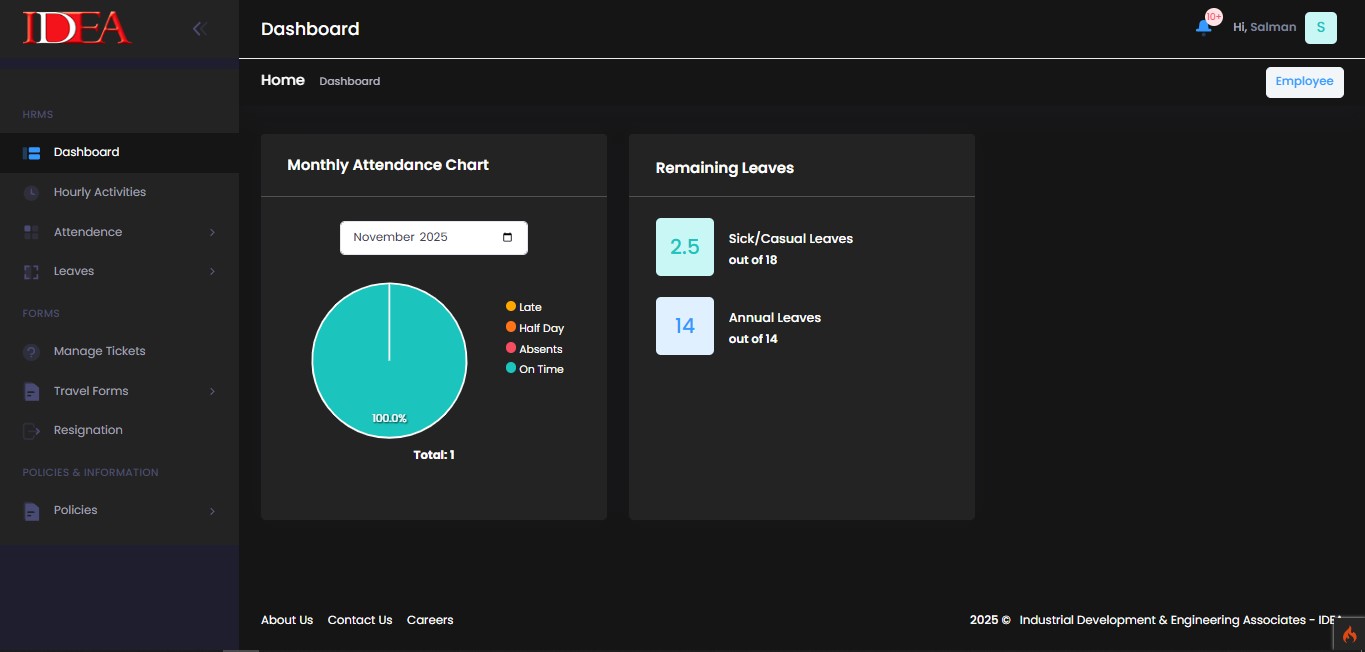This screenshot has width=1365, height=652.
Task: Click the Employee button
Action: click(1304, 82)
